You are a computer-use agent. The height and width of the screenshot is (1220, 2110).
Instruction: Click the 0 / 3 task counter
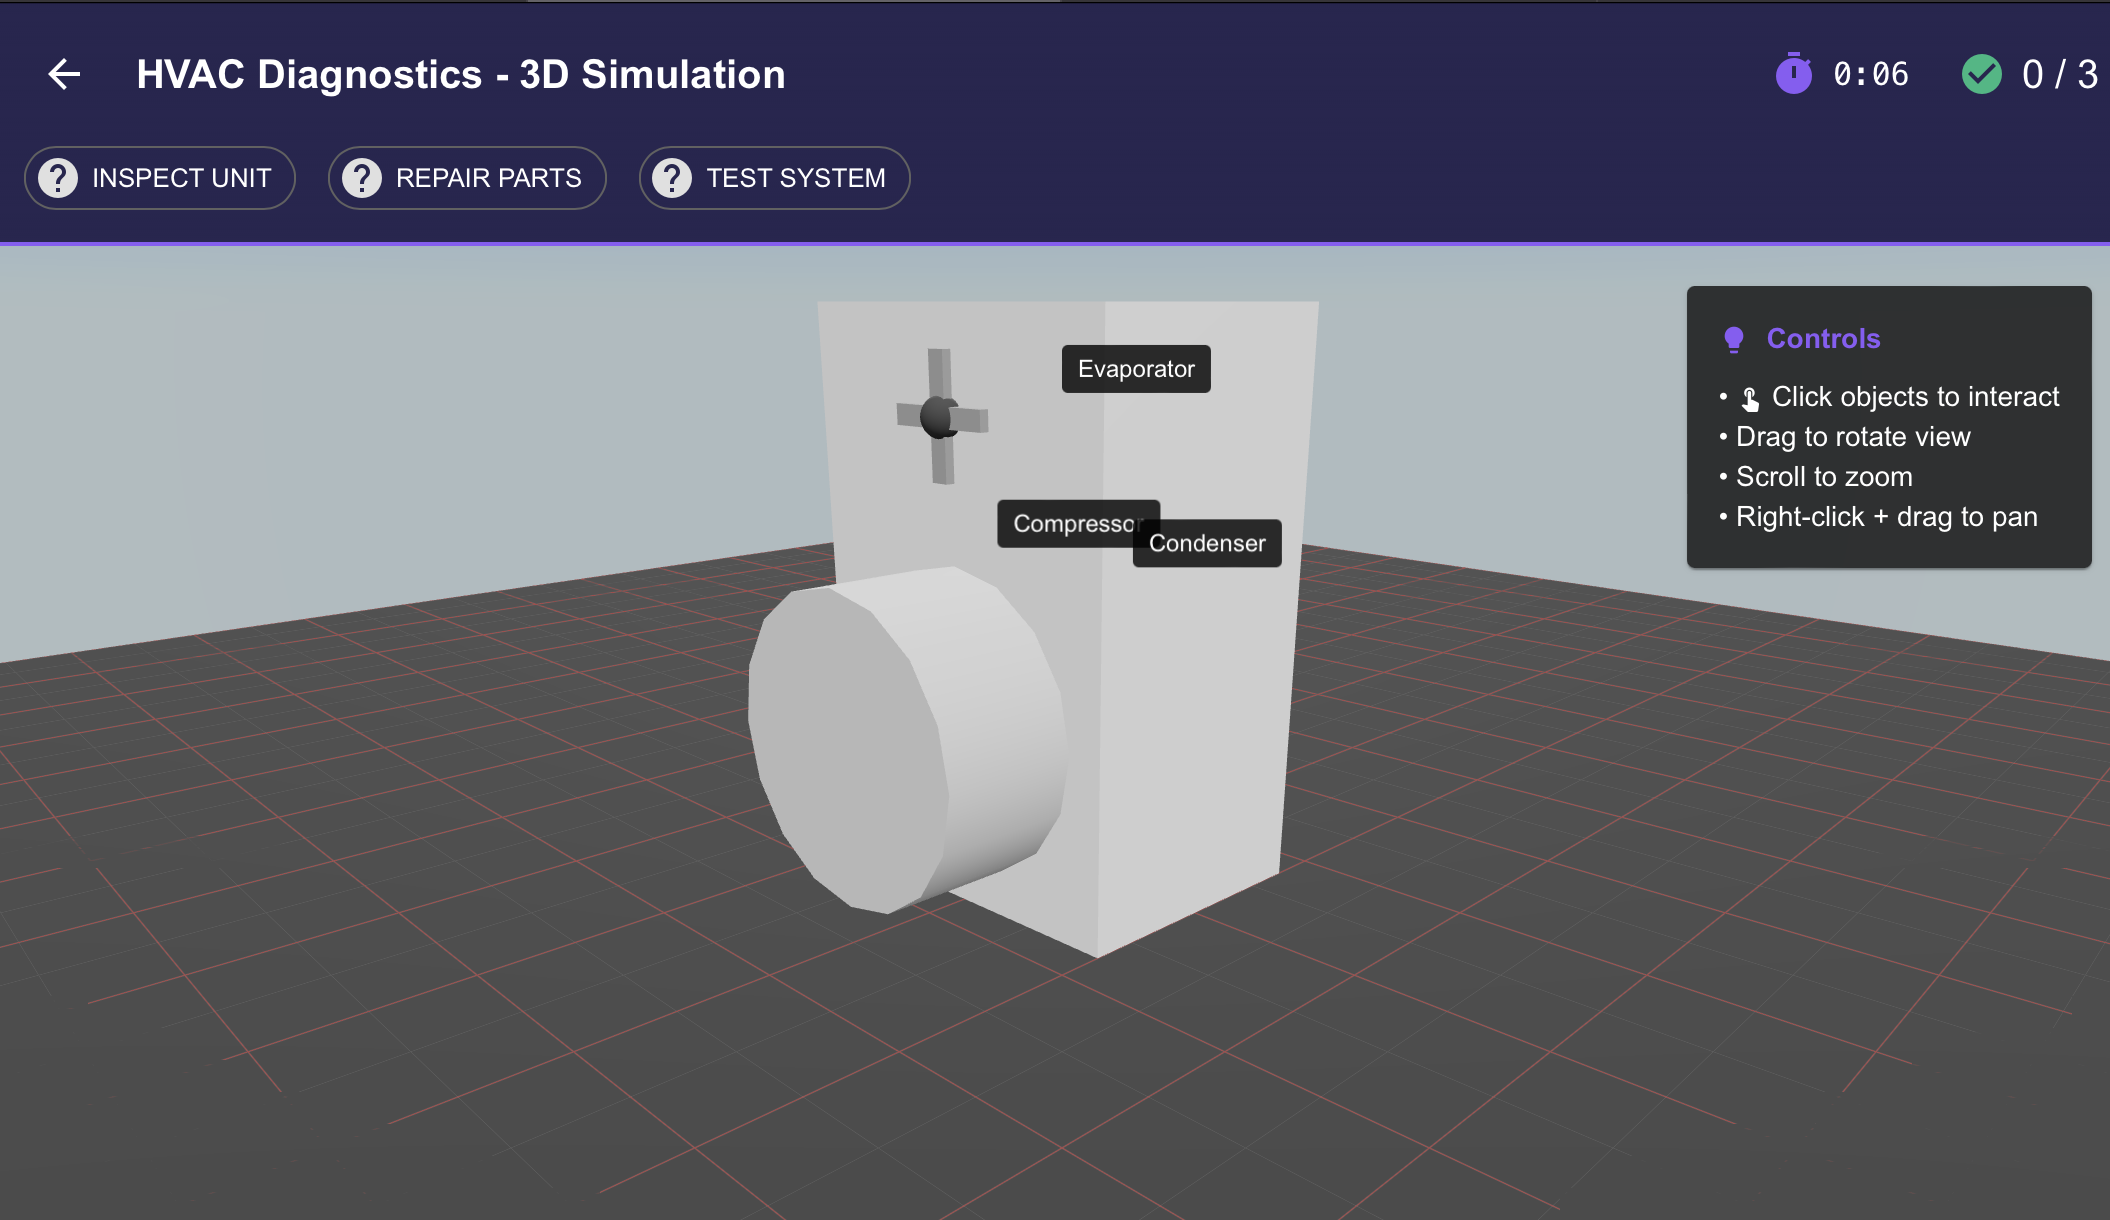click(2059, 74)
